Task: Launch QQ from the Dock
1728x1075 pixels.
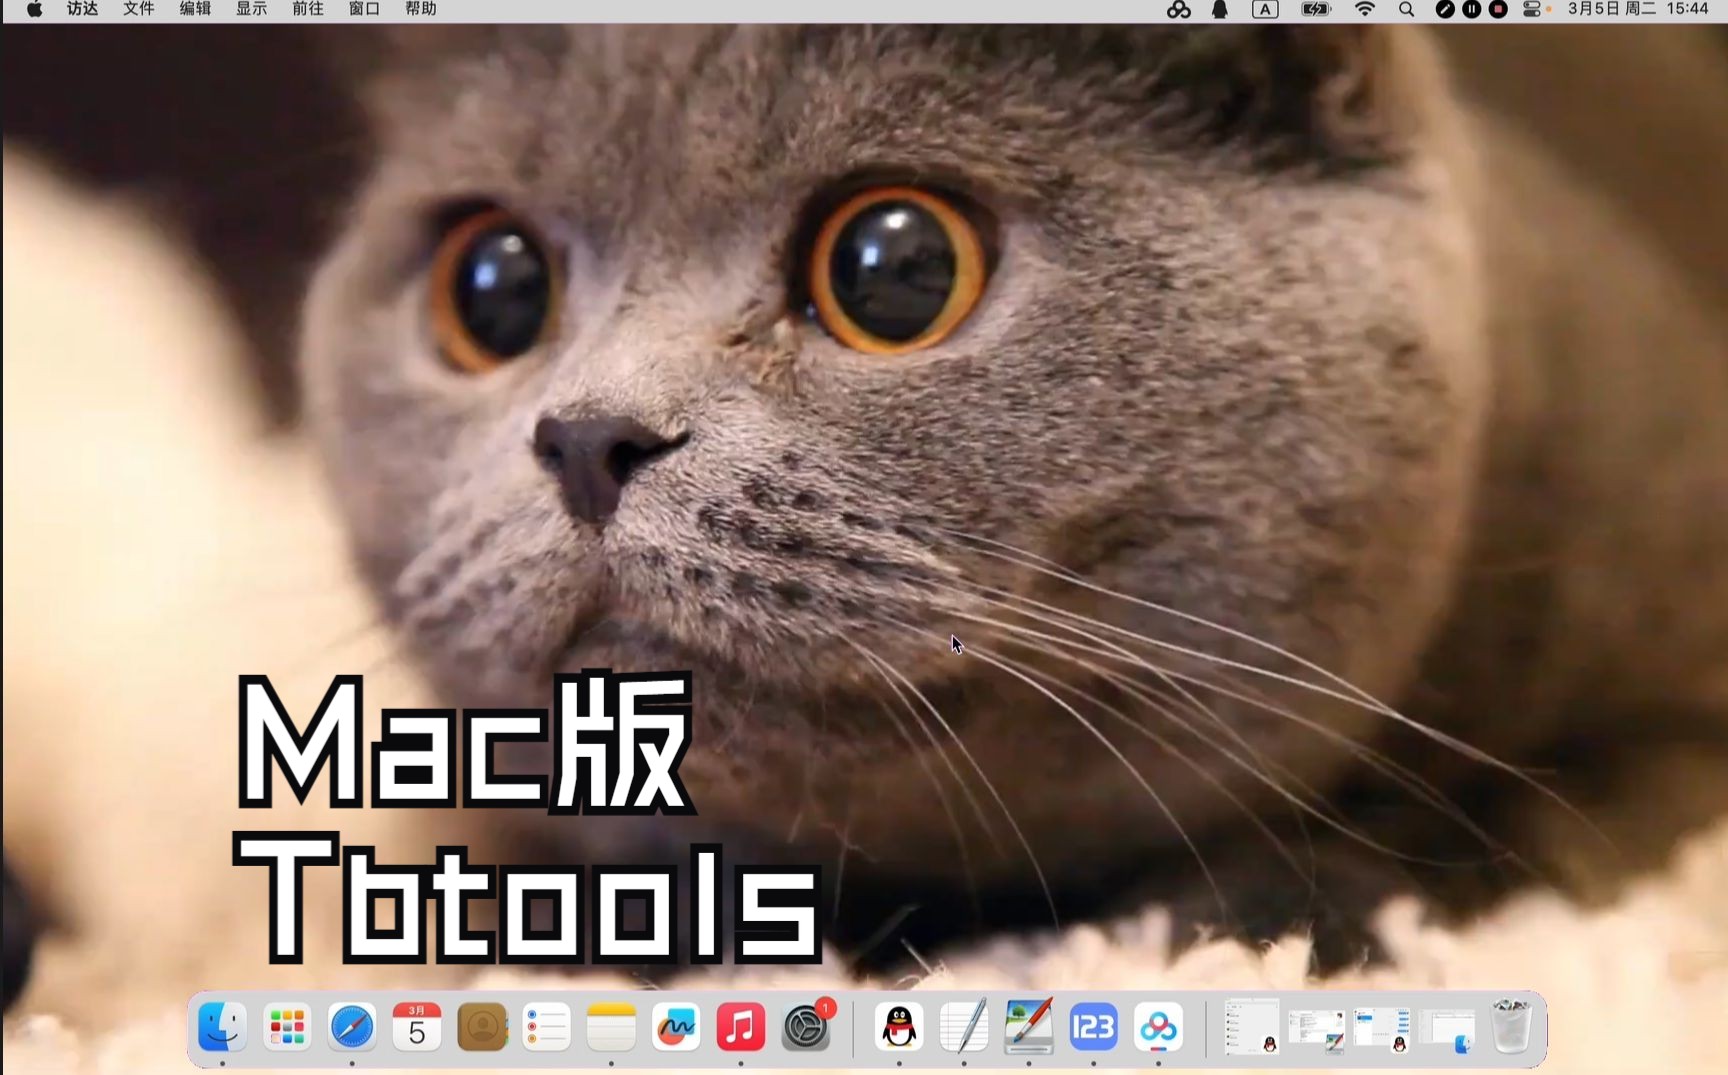Action: click(x=899, y=1028)
